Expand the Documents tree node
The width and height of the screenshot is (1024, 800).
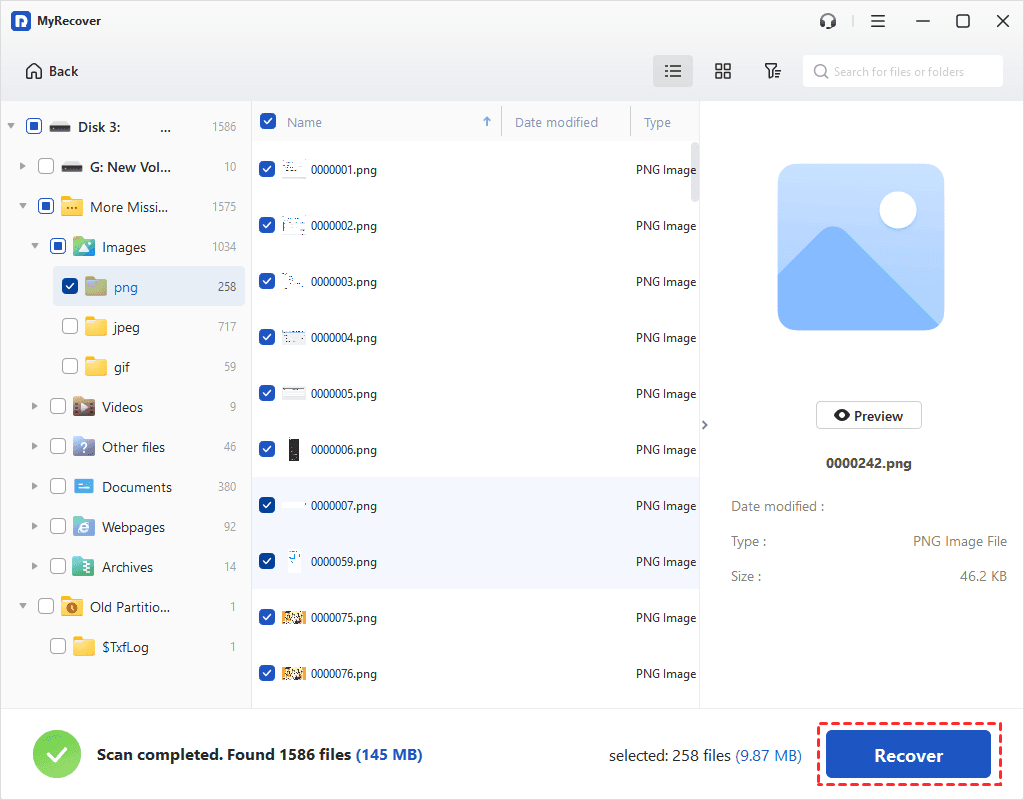pos(35,487)
